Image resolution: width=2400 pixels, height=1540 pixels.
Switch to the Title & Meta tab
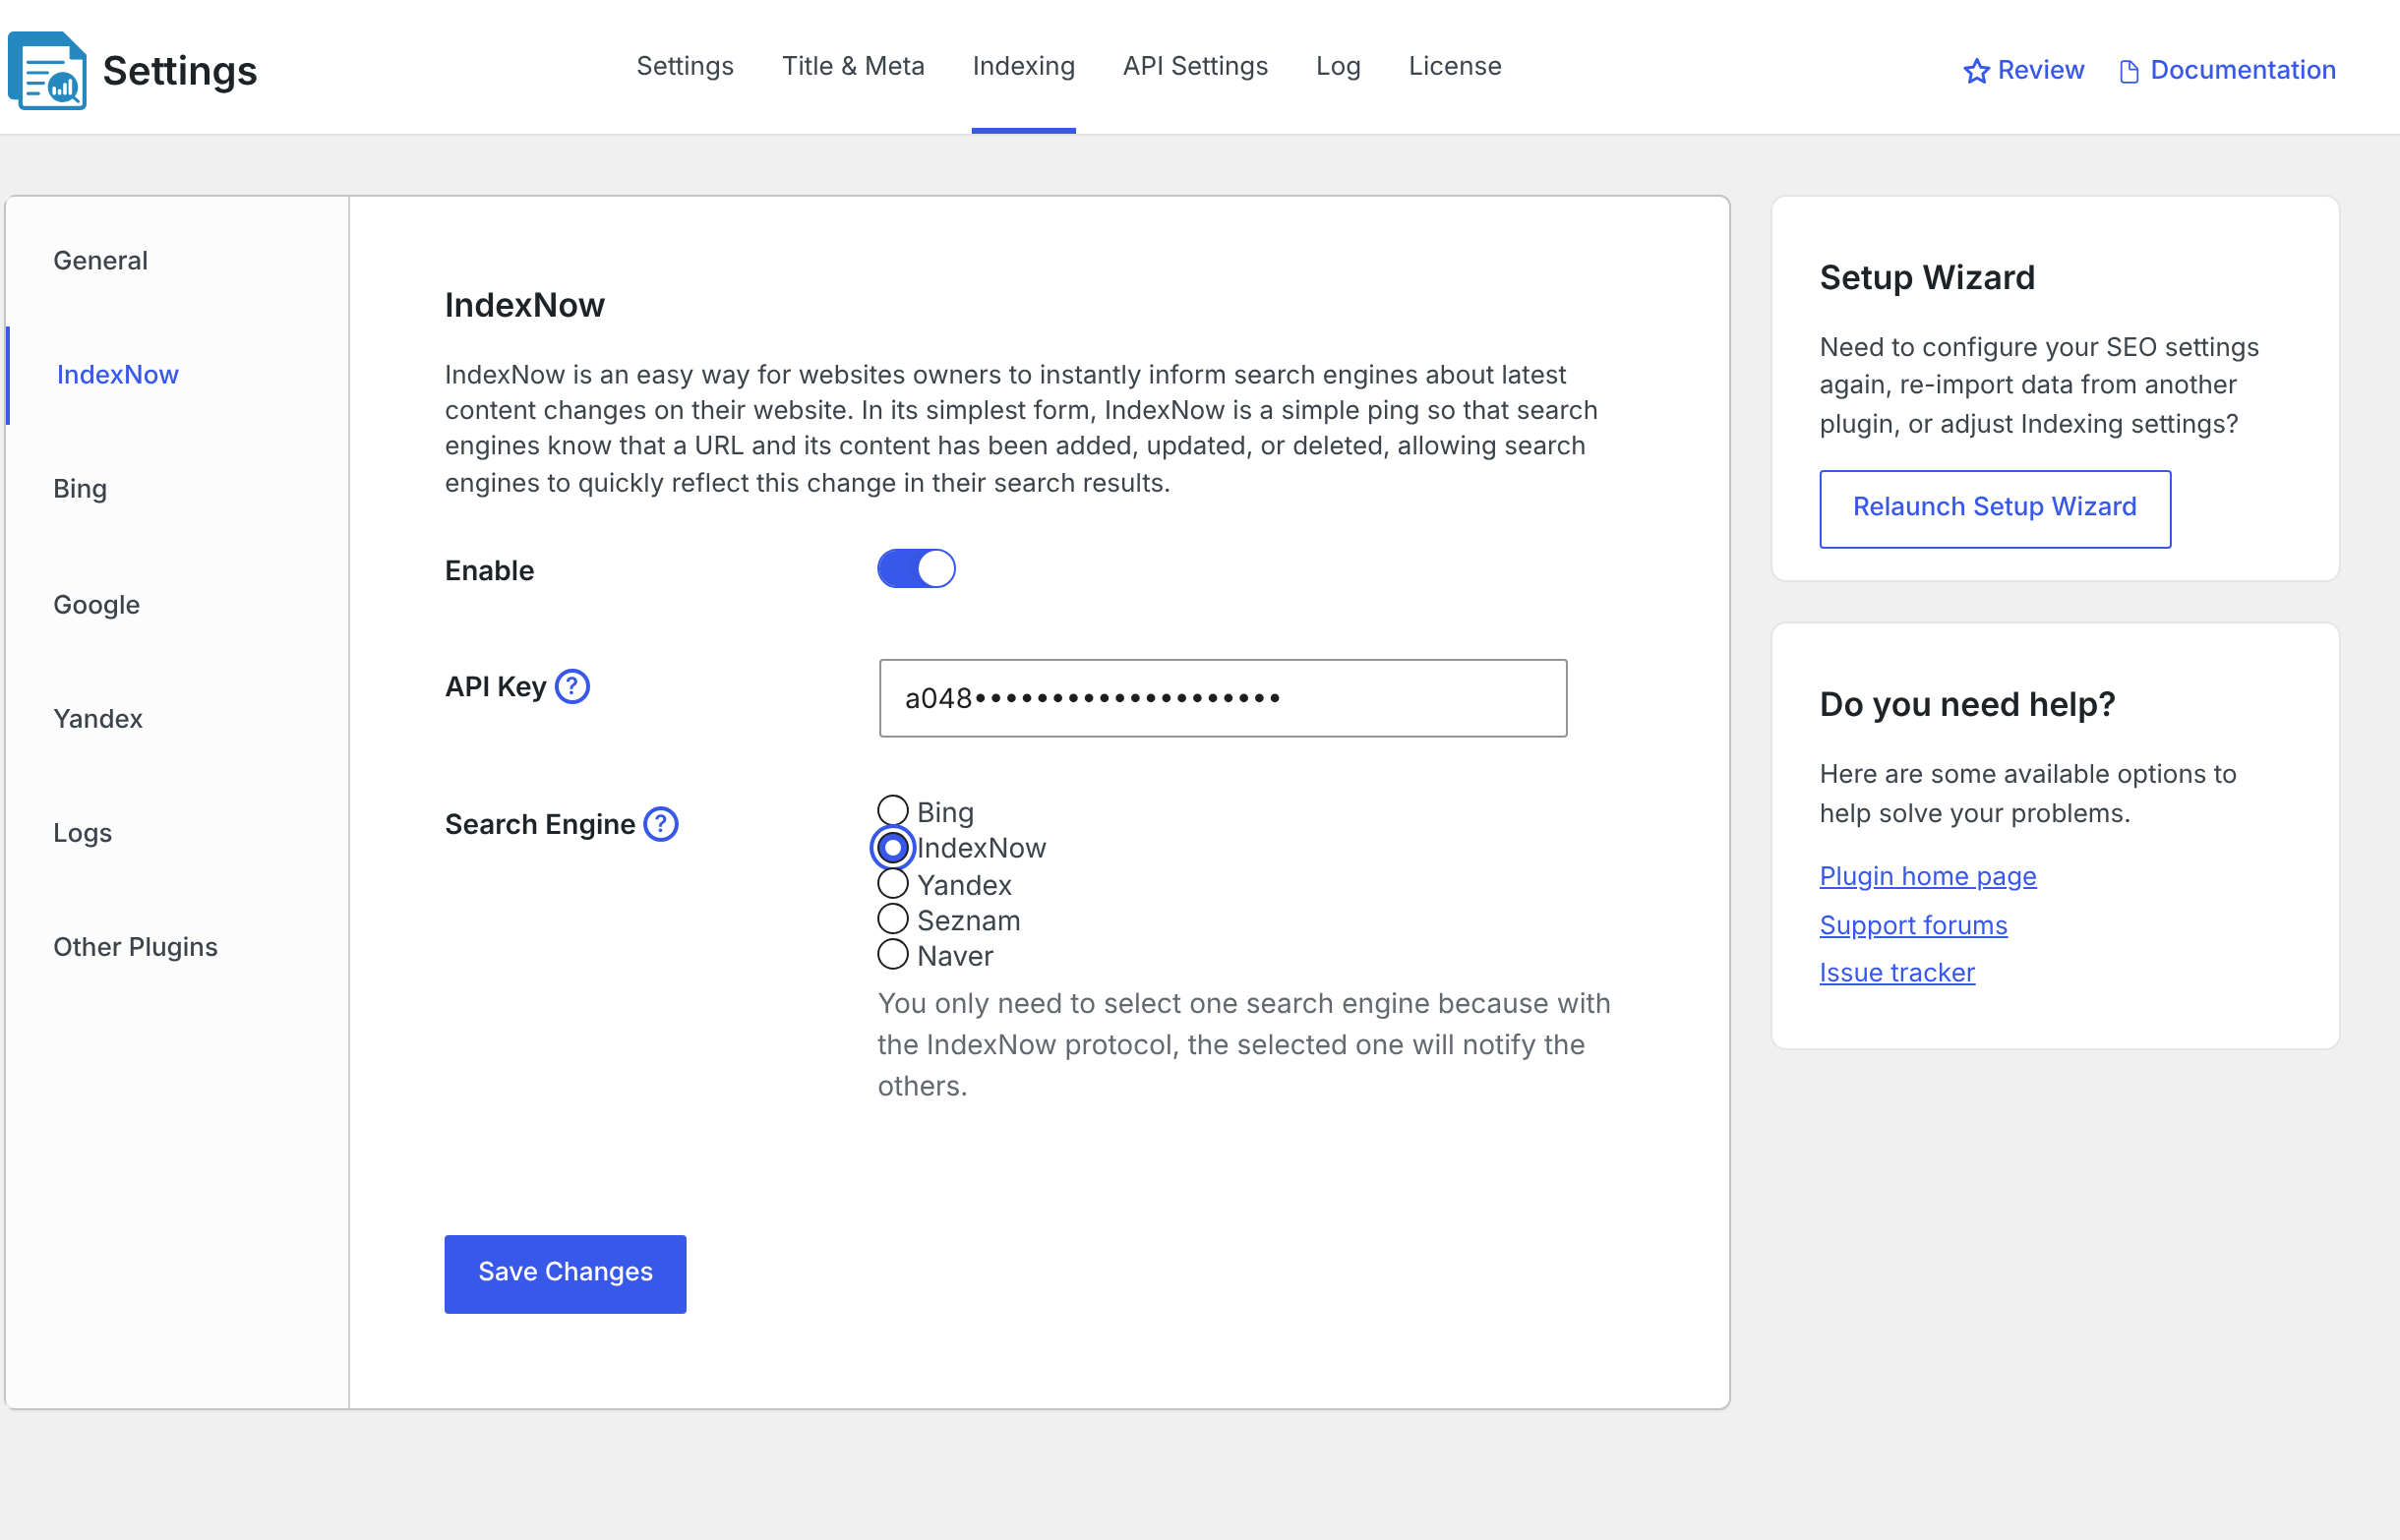[x=853, y=66]
